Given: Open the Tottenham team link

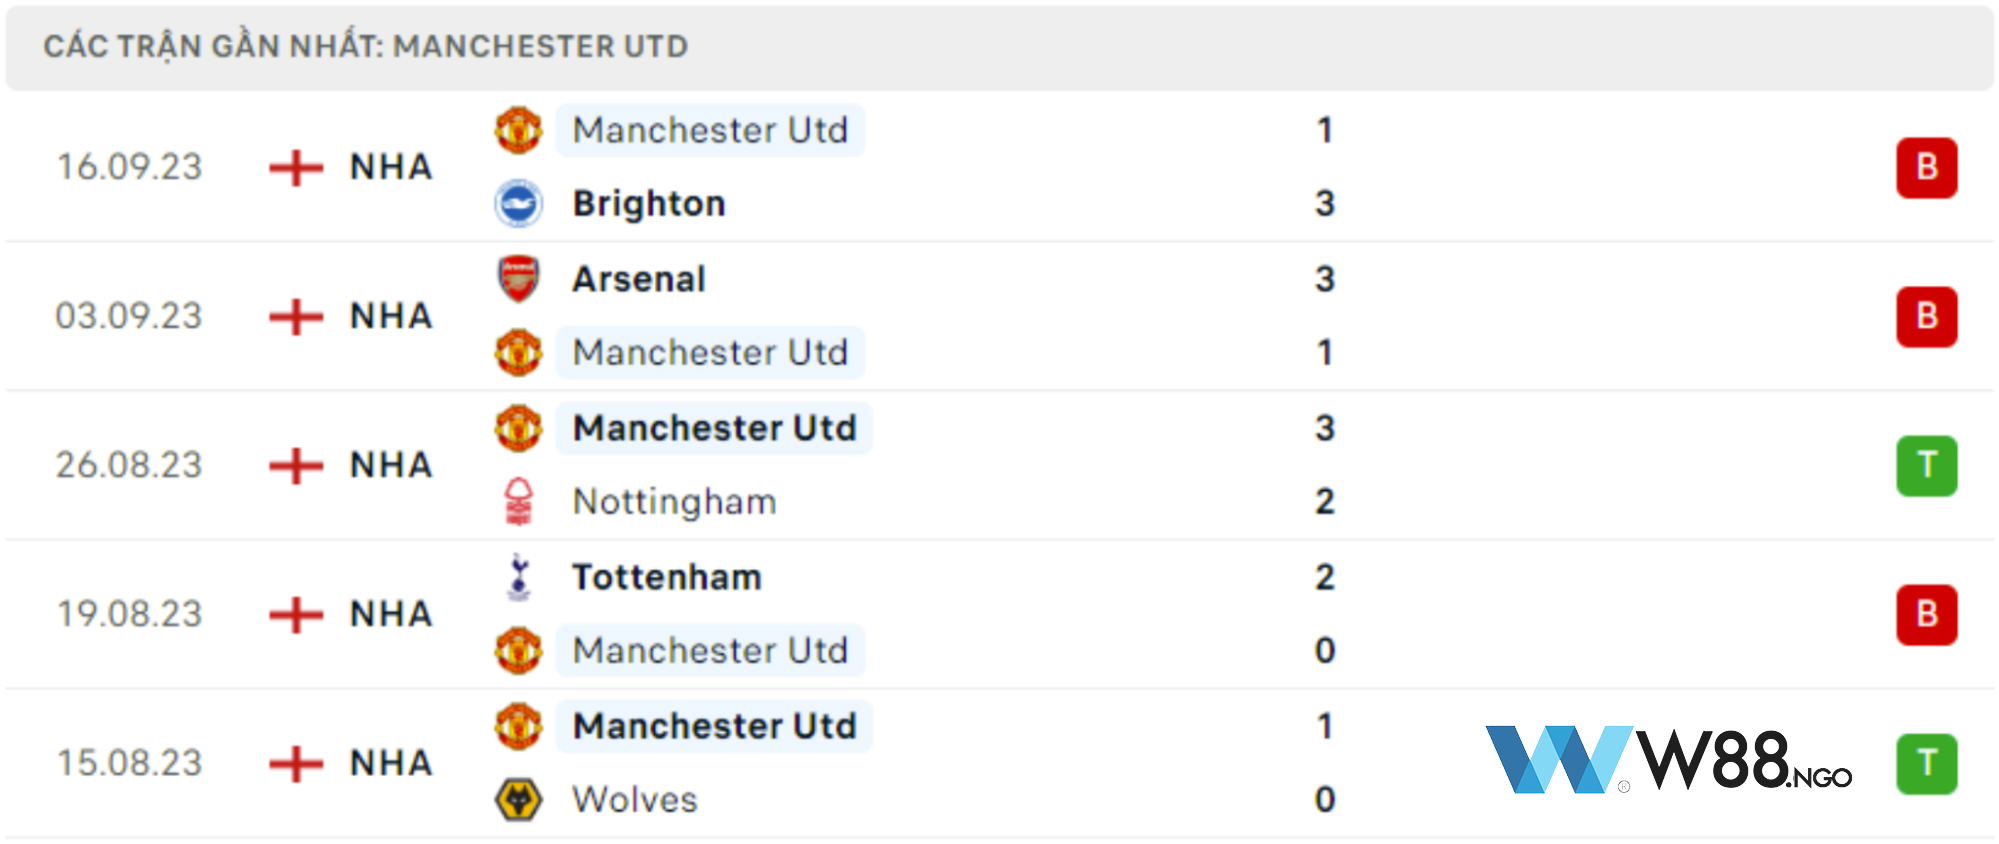Looking at the screenshot, I should [x=667, y=577].
